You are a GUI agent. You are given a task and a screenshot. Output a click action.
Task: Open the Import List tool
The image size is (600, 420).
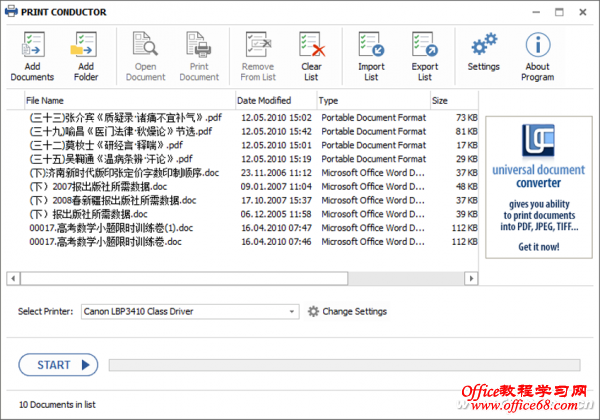[371, 56]
